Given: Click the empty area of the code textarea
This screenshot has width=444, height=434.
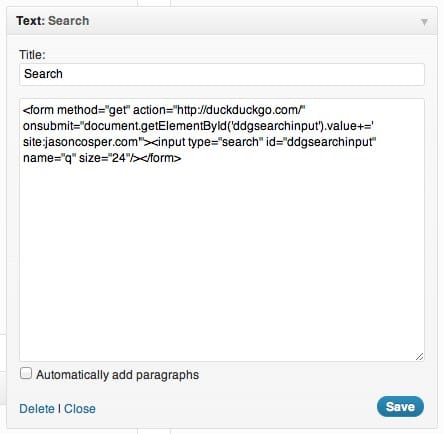Looking at the screenshot, I should point(222,260).
